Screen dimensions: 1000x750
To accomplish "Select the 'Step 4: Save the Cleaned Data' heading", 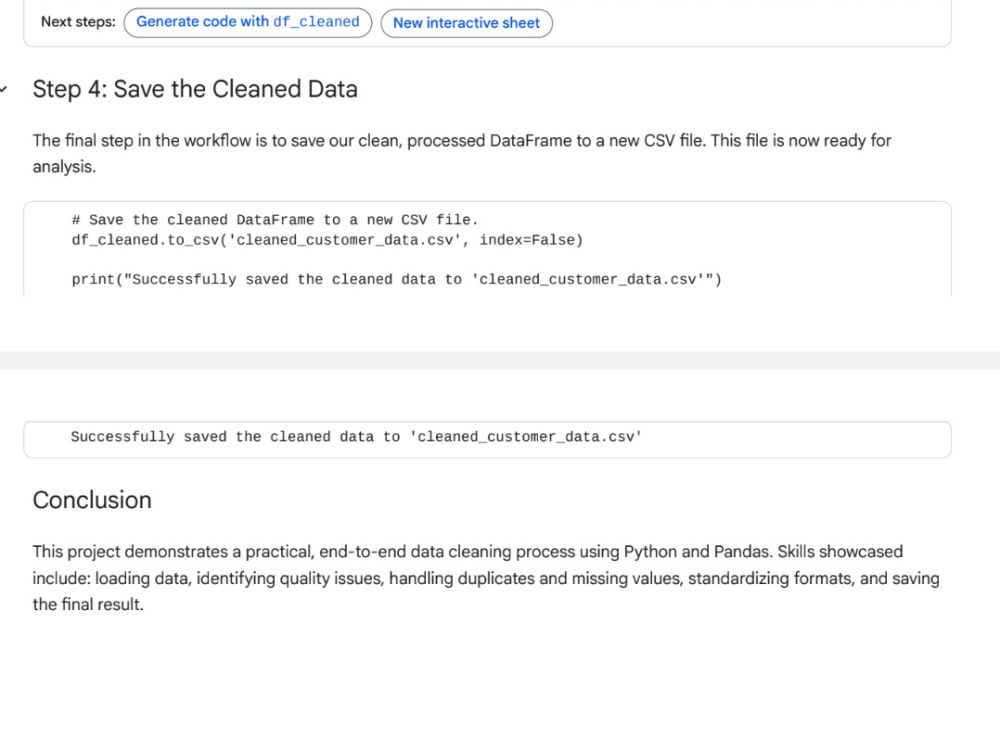I will click(195, 89).
